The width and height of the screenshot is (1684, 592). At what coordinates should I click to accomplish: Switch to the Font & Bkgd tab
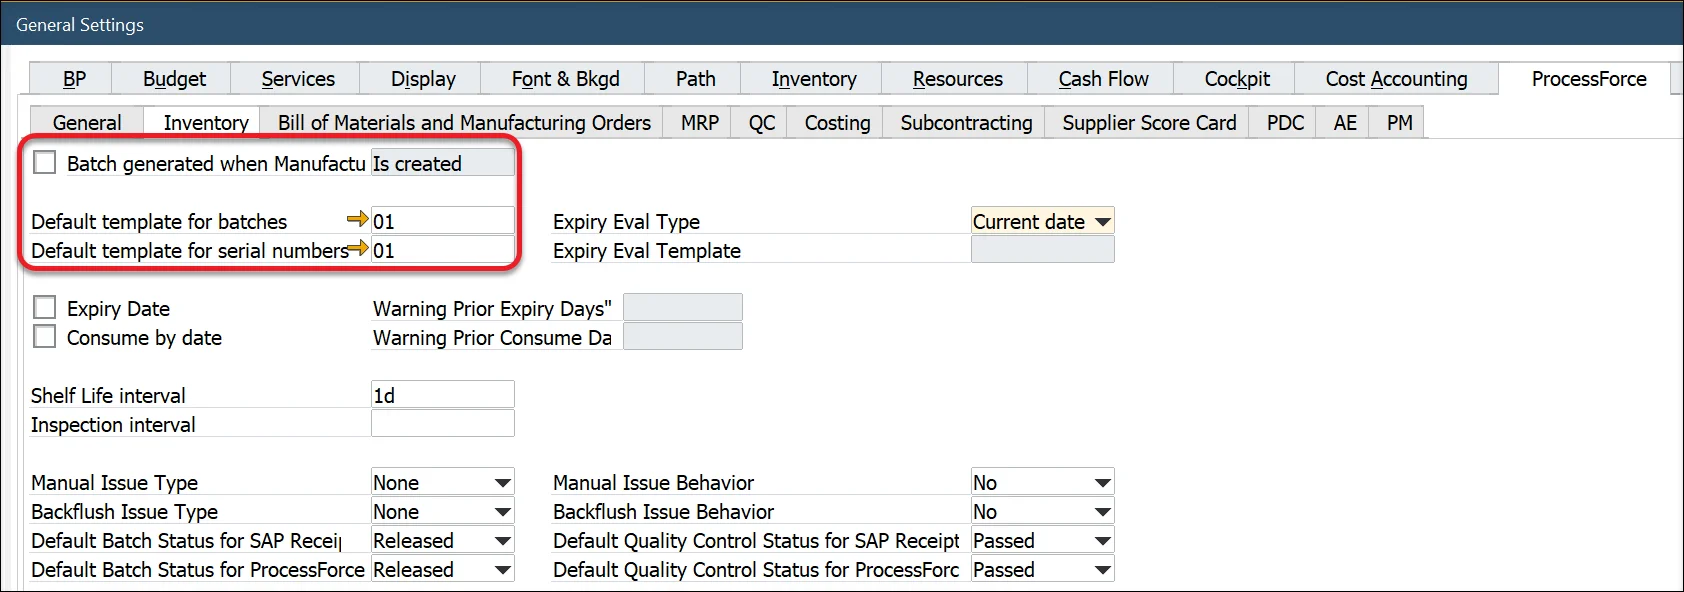(564, 79)
